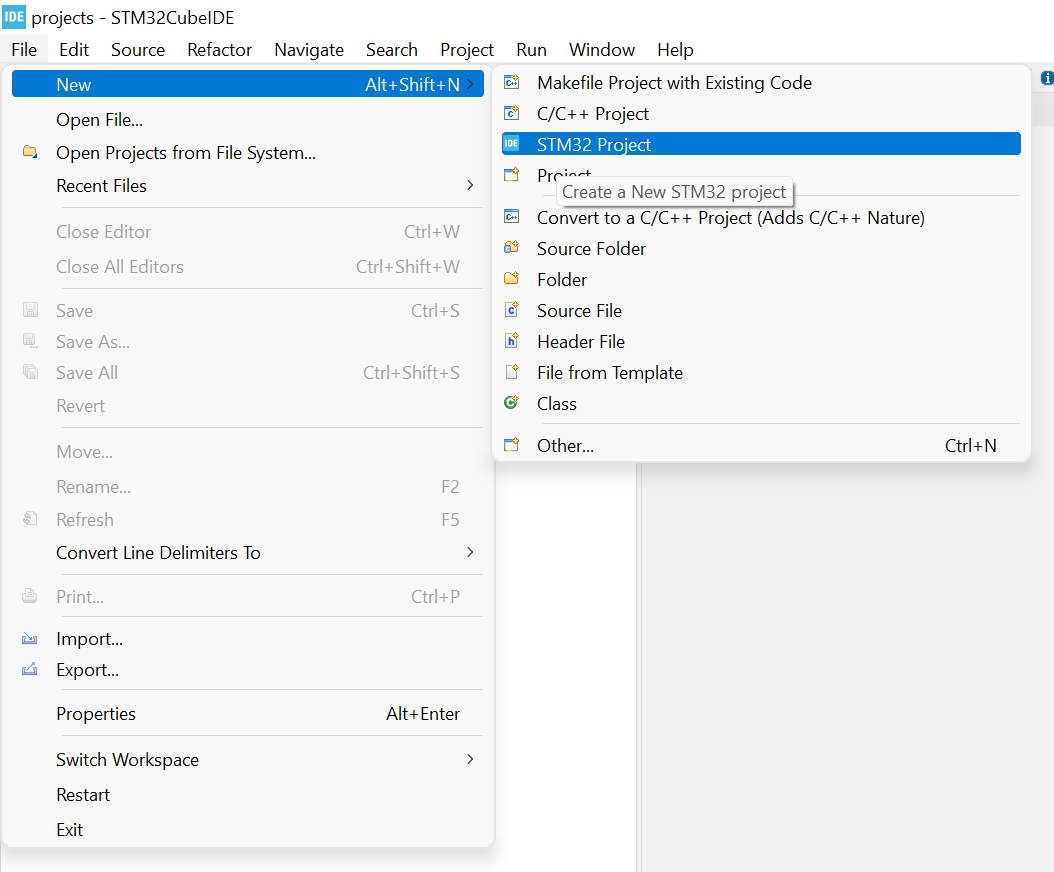Select Switch Workspace entry
Image resolution: width=1054 pixels, height=872 pixels.
(247, 760)
